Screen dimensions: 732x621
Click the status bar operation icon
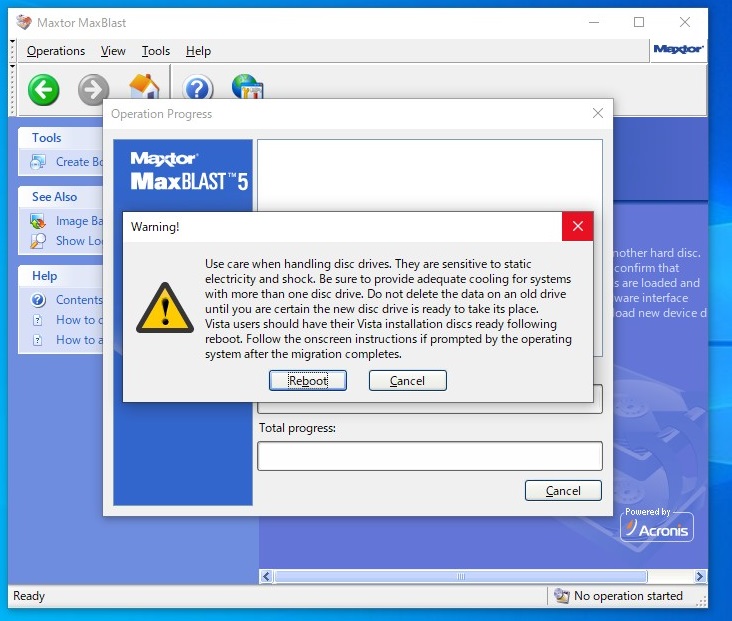point(562,596)
